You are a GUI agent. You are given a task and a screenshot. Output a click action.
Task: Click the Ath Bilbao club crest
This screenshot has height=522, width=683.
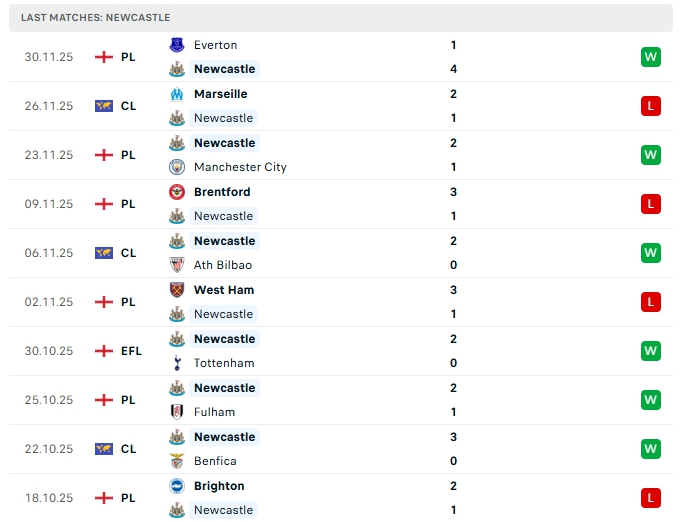[x=177, y=265]
